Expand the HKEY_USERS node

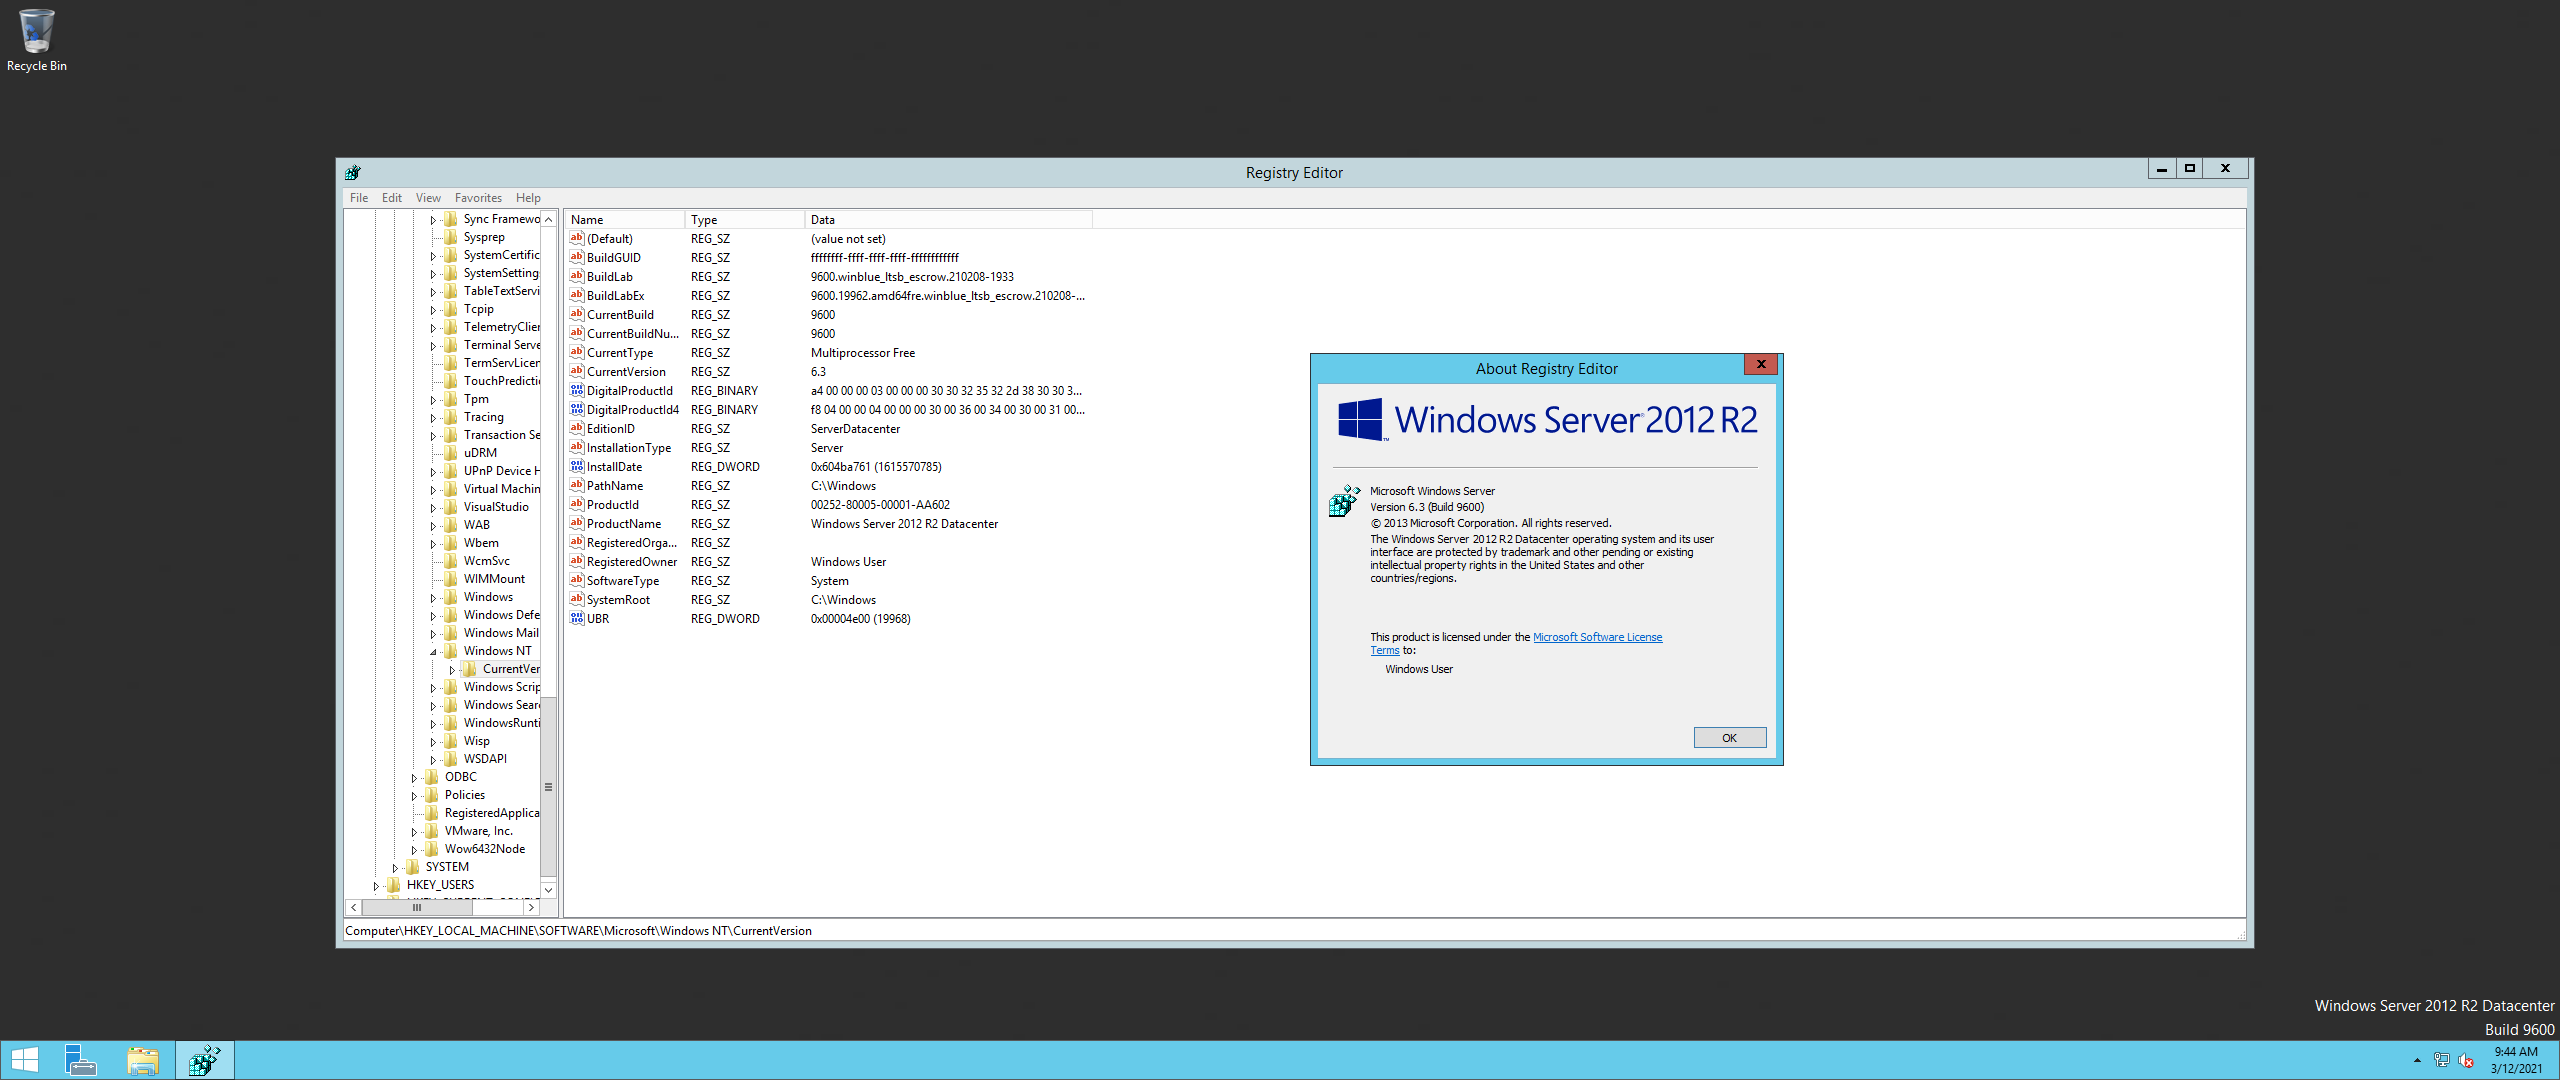pyautogui.click(x=376, y=886)
